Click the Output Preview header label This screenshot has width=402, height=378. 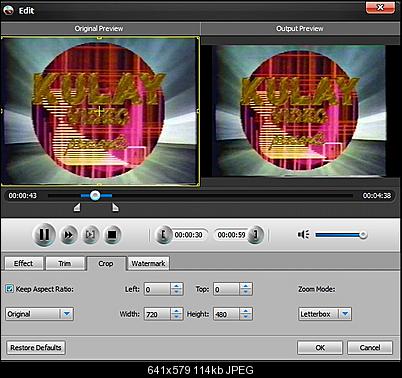[x=300, y=29]
